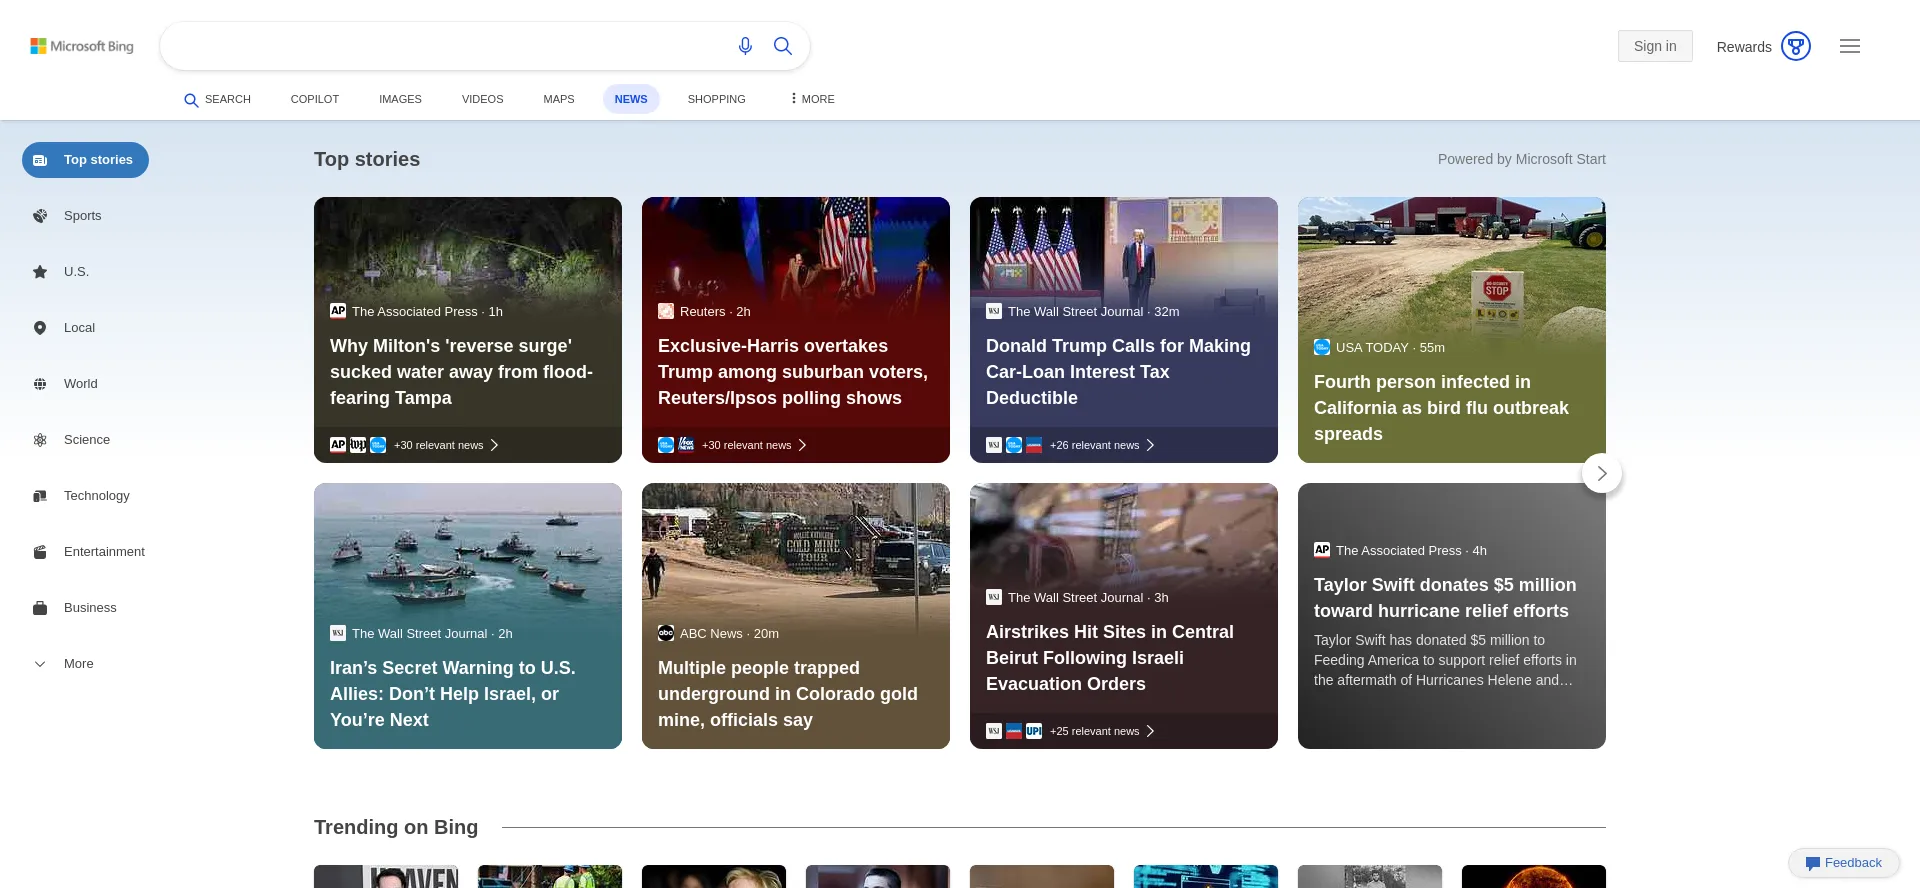Switch to the VIDEOS tab
1920x888 pixels.
pyautogui.click(x=482, y=99)
